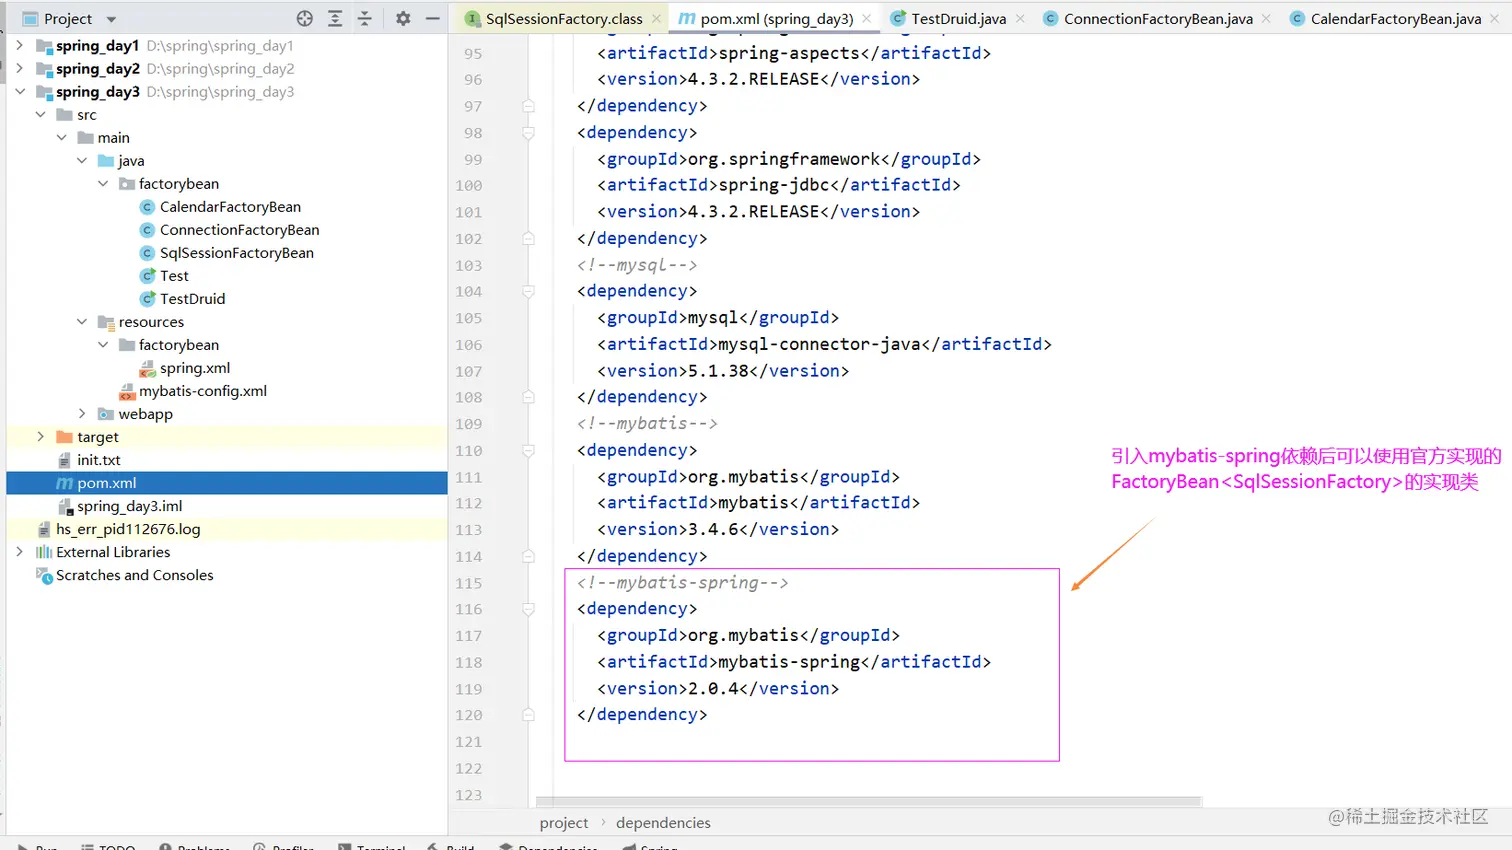
Task: Click 'project' breadcrumb in editor footer
Action: click(564, 823)
